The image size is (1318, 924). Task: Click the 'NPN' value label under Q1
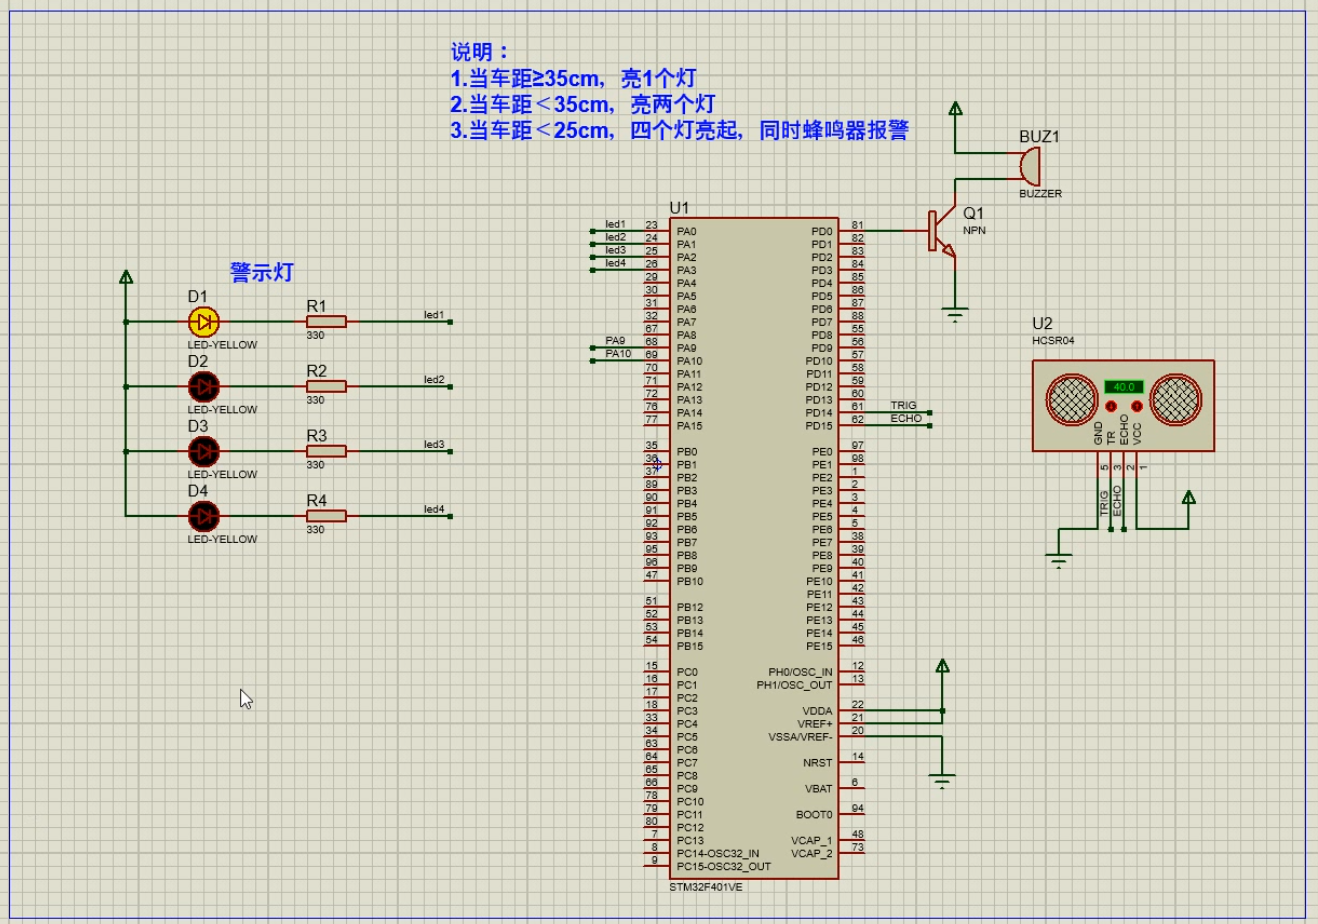[974, 231]
